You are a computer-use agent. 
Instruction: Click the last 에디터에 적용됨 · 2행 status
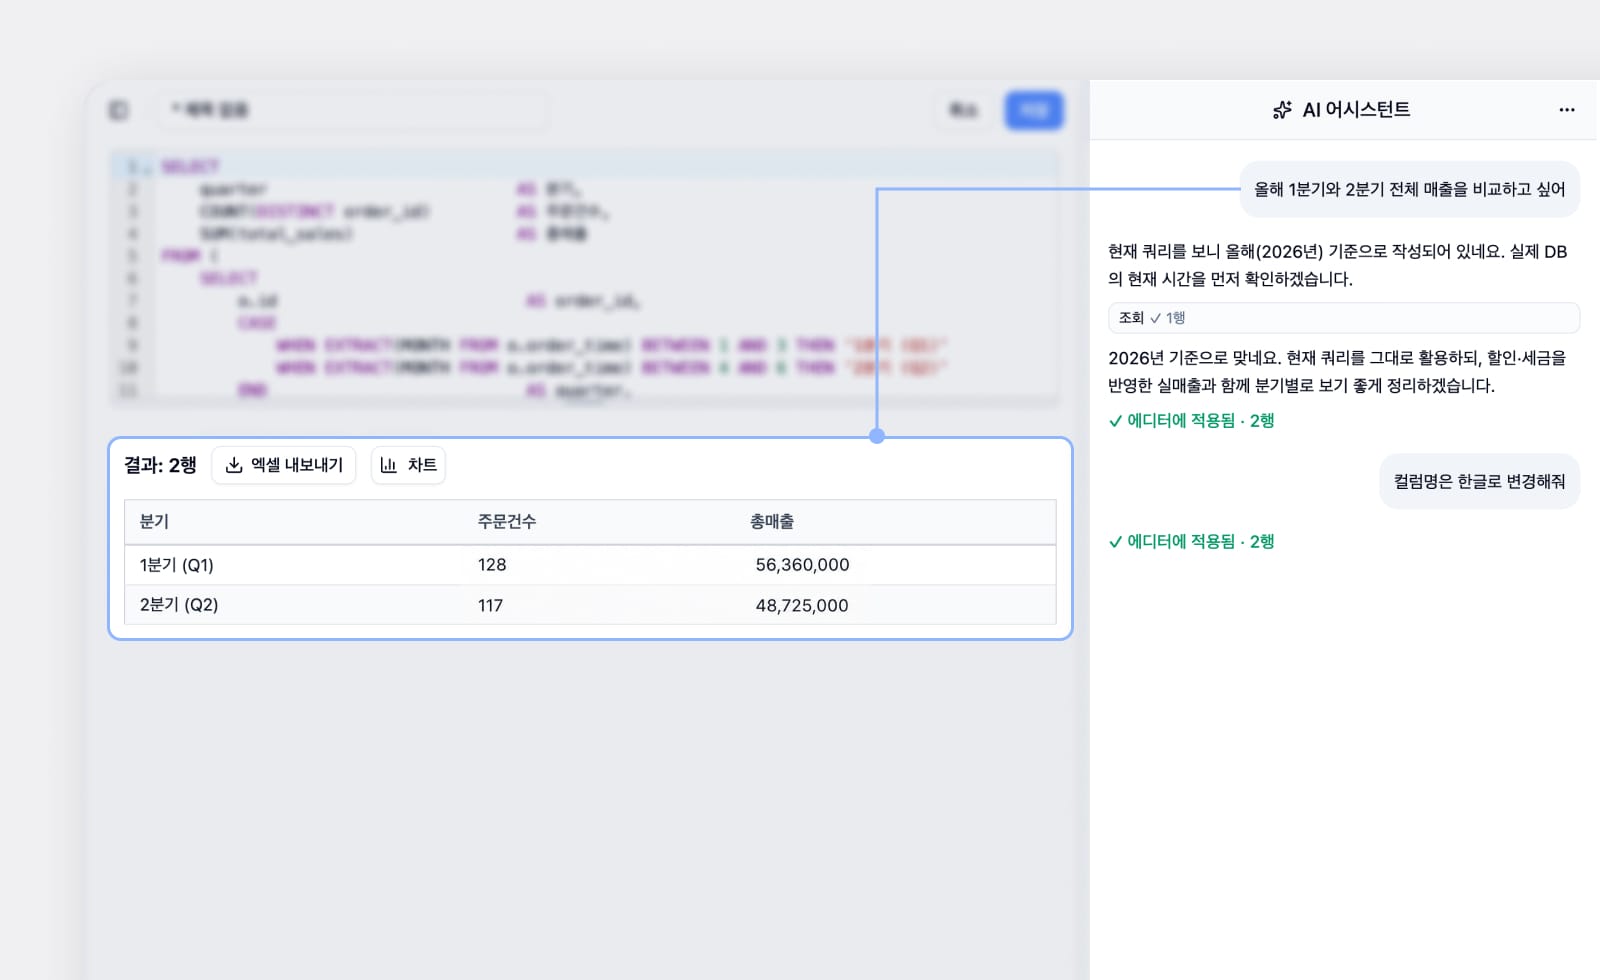coord(1191,542)
